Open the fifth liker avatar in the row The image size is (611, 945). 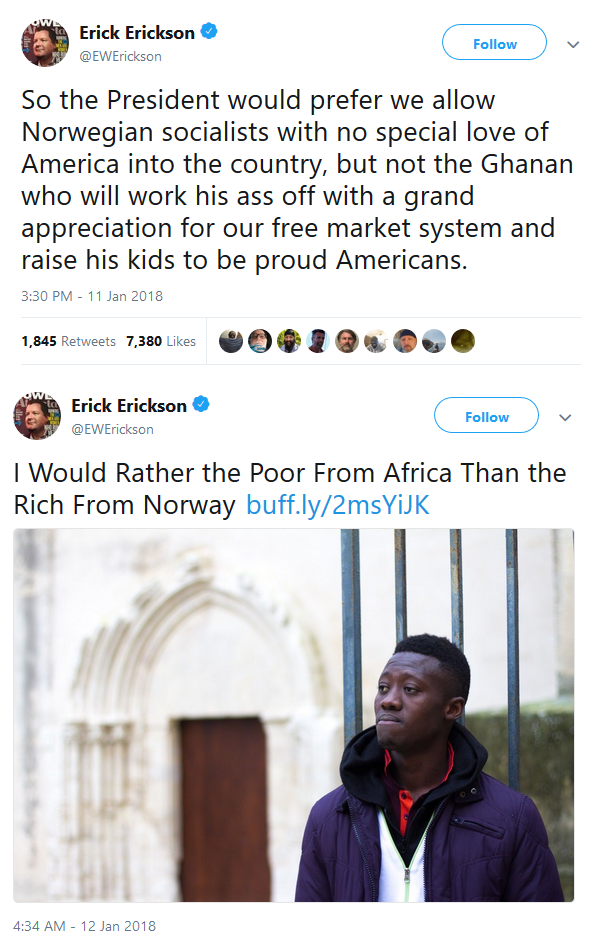(x=346, y=341)
